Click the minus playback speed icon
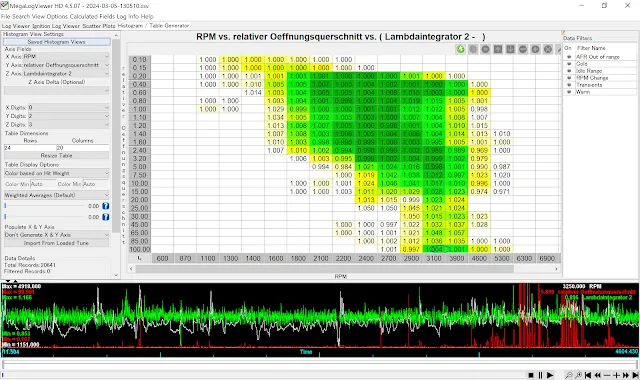 [x=607, y=375]
